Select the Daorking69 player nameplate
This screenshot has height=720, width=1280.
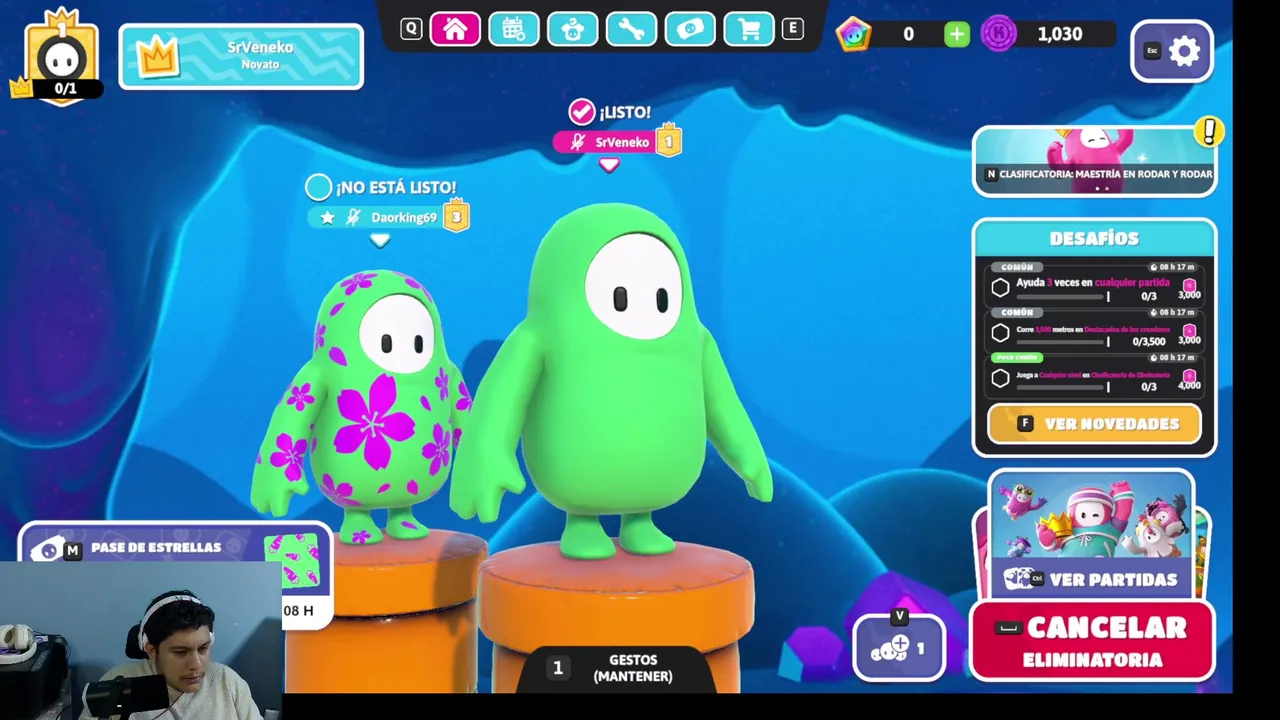click(x=390, y=217)
